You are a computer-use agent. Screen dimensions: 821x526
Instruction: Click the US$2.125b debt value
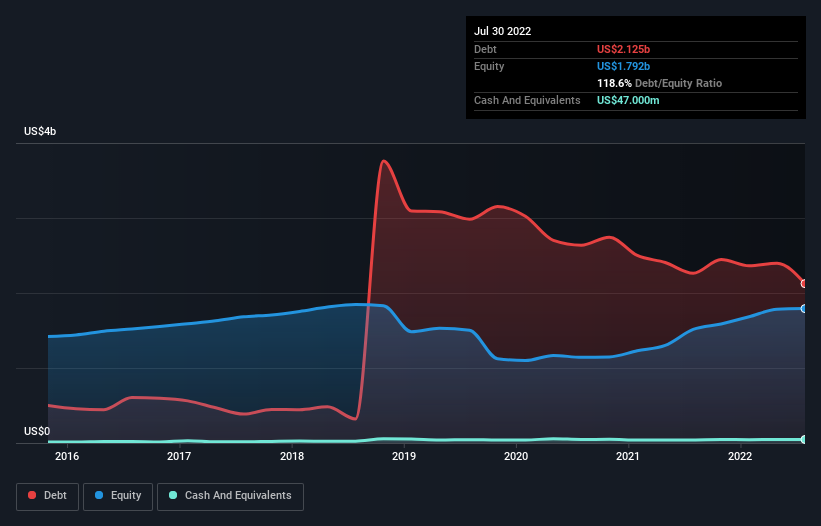pyautogui.click(x=623, y=49)
